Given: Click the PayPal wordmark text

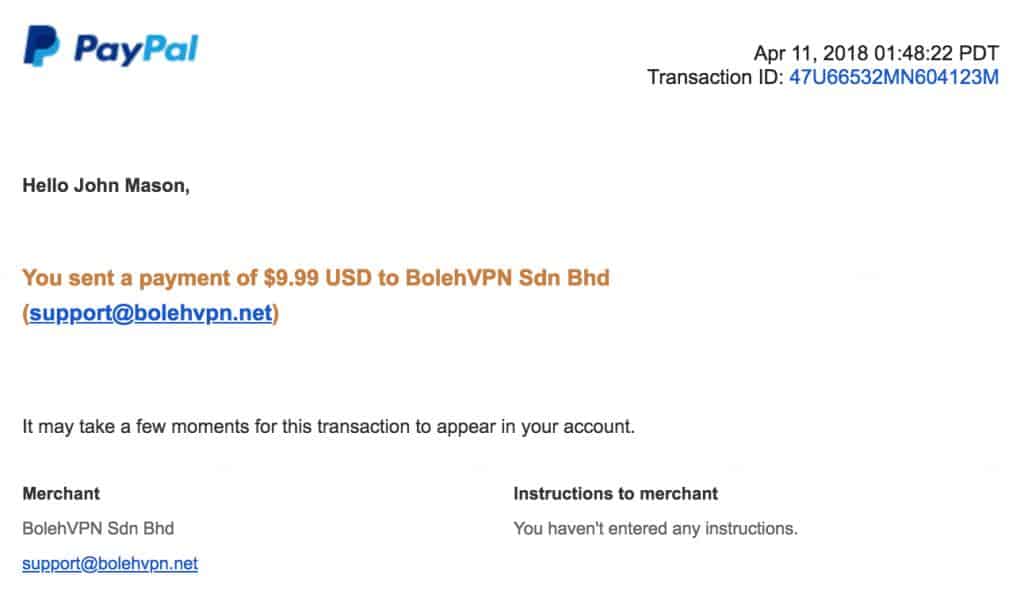Looking at the screenshot, I should [136, 50].
